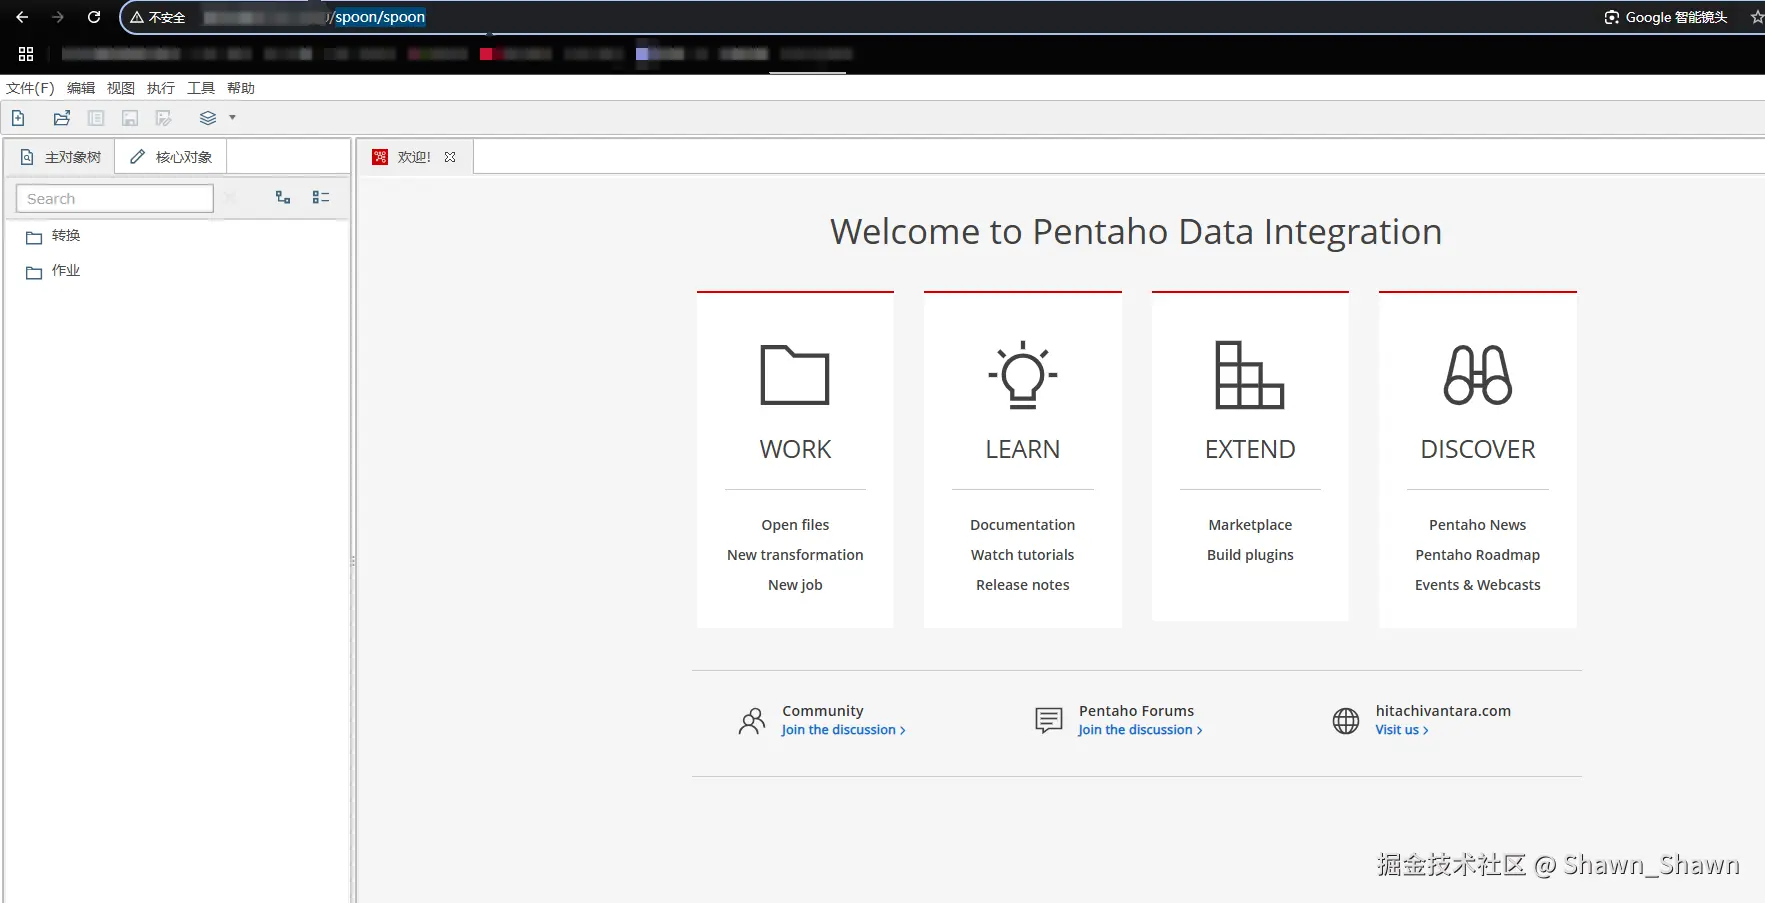
Task: Focus the tree Search field
Action: tap(115, 198)
